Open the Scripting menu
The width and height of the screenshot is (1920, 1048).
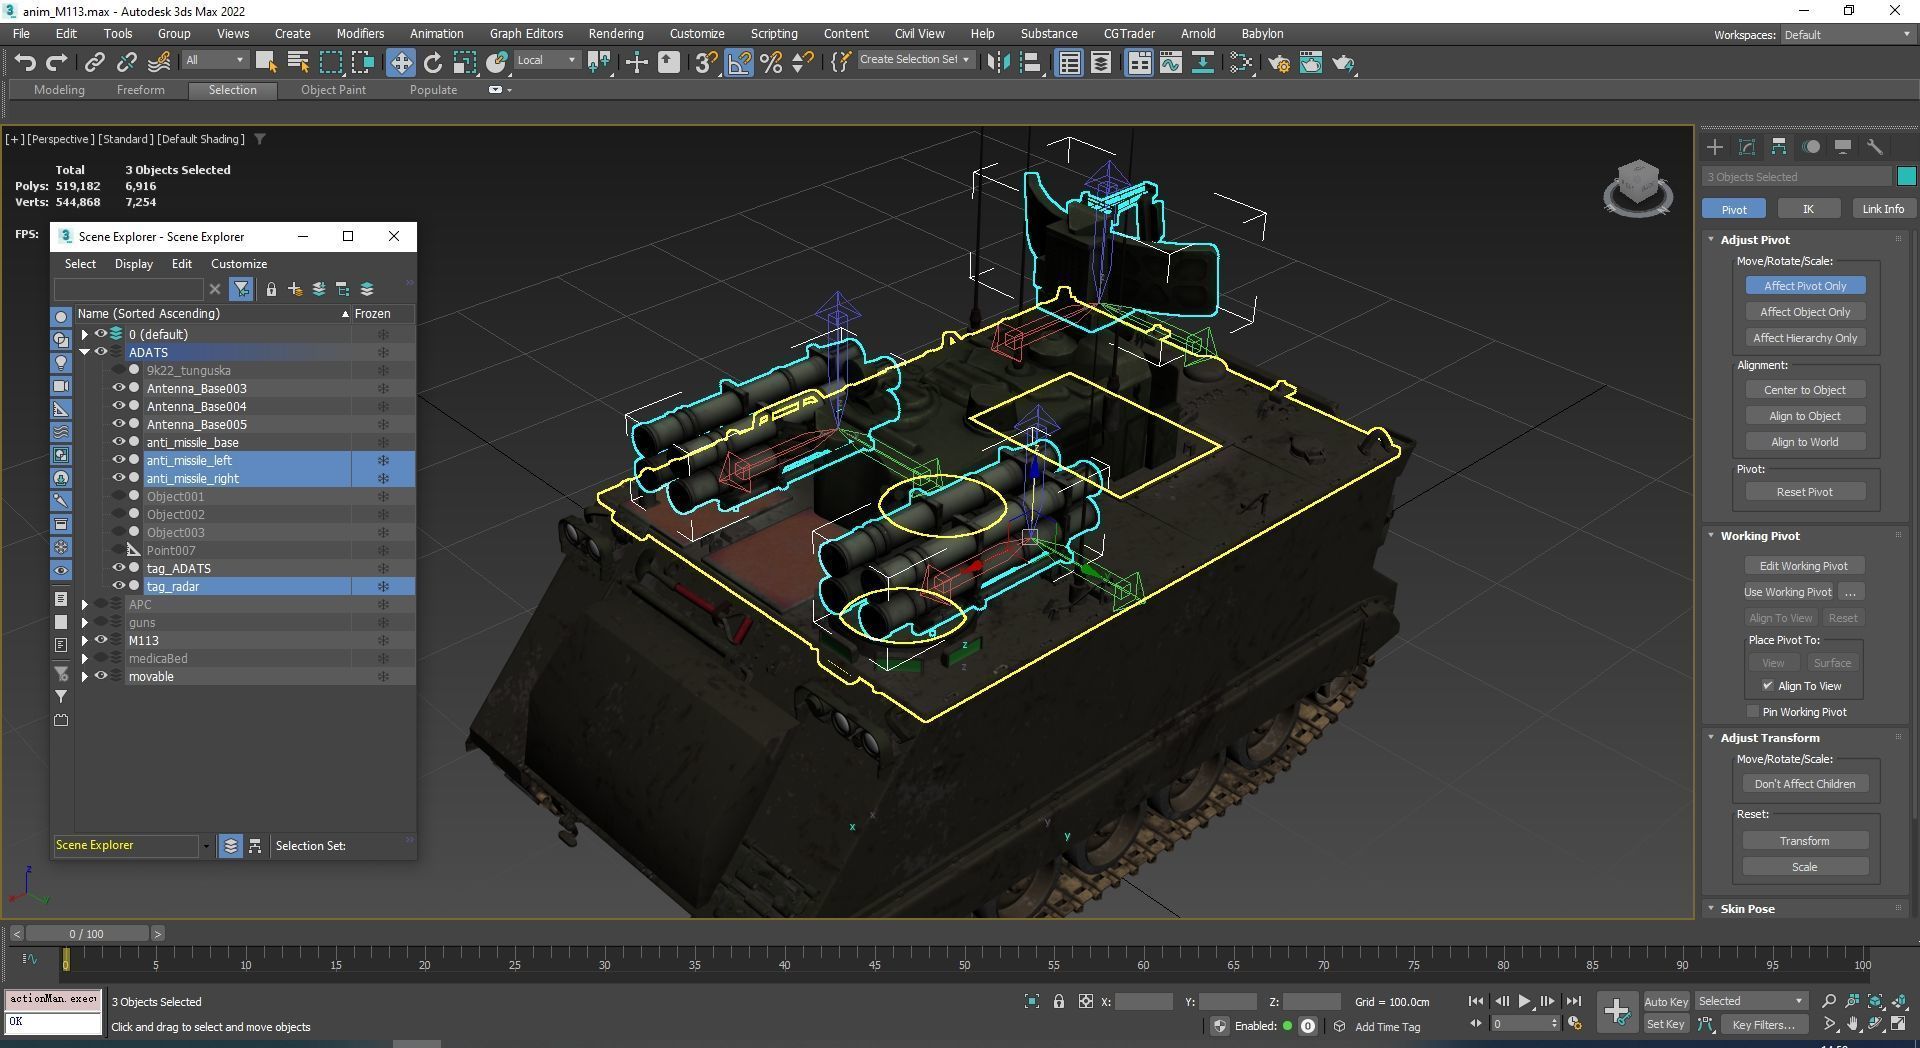[x=774, y=33]
